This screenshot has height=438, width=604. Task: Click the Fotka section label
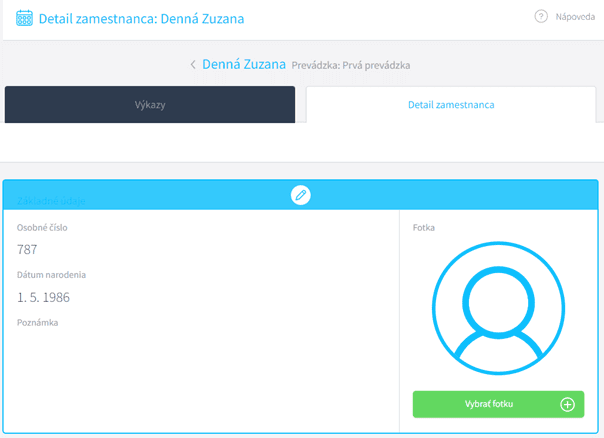click(424, 228)
